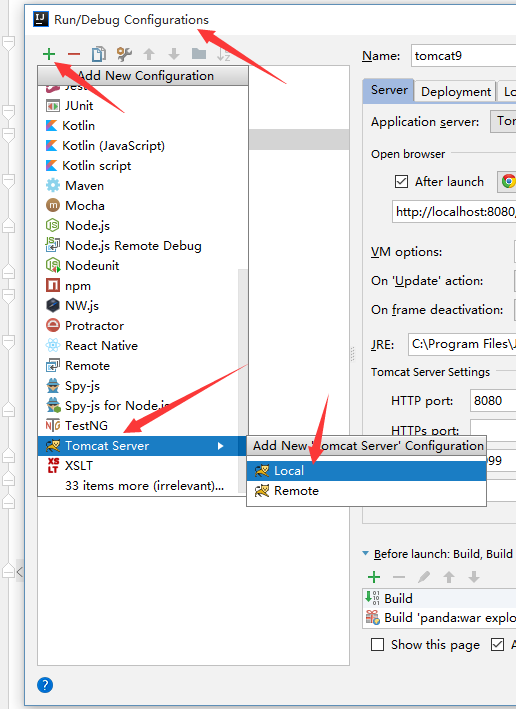Click the collapse arrow on left gutter
516x709 pixels.
[x=19, y=572]
